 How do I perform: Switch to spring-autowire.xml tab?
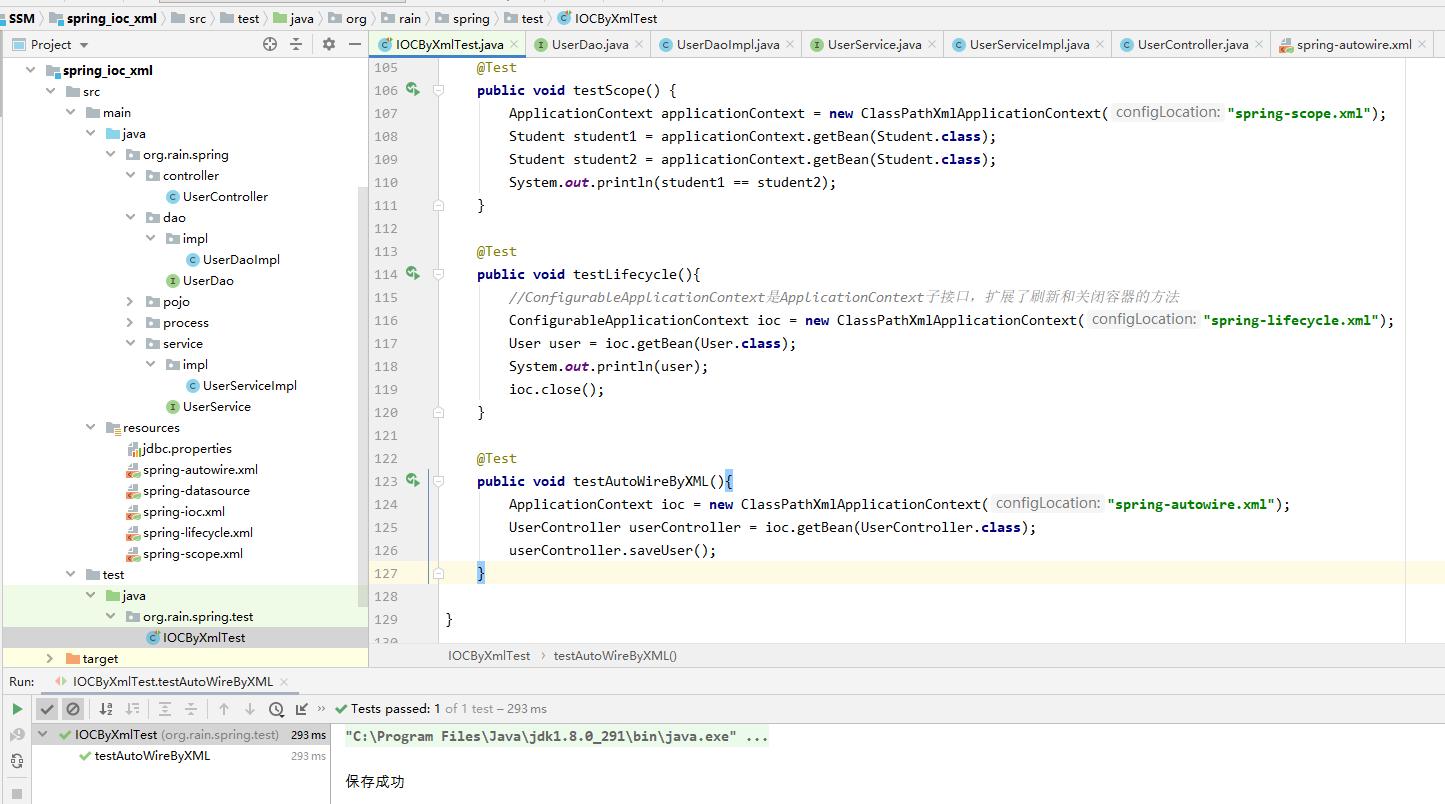pos(1354,45)
